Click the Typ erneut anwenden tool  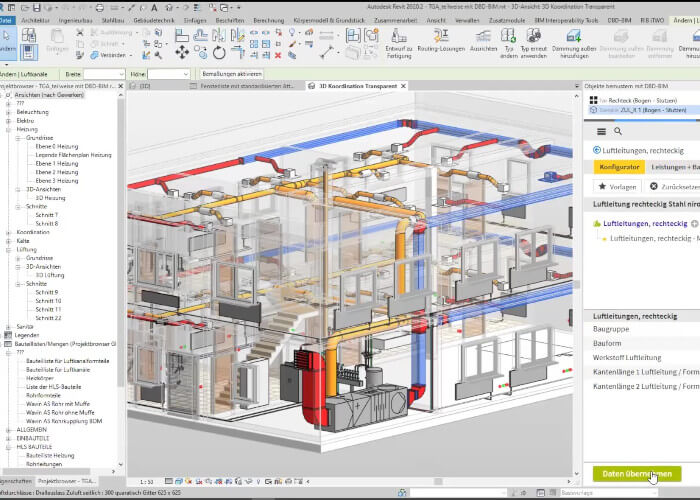pyautogui.click(x=533, y=44)
